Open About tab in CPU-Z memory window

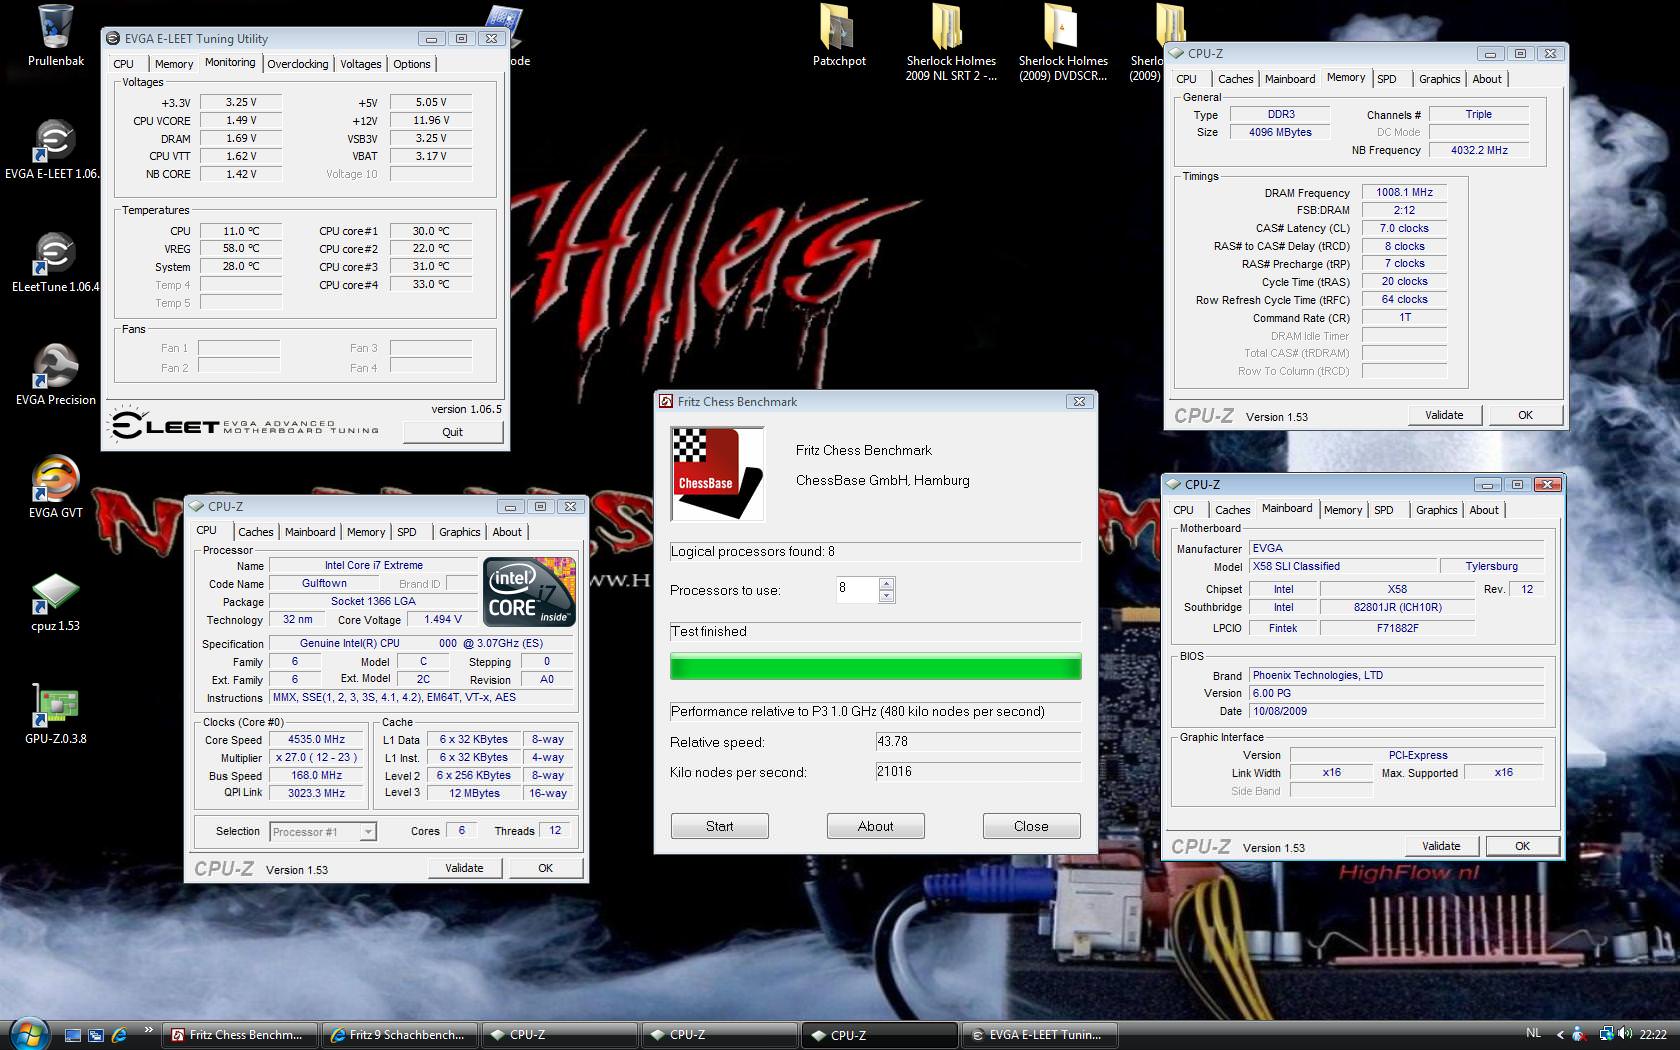[x=1487, y=79]
